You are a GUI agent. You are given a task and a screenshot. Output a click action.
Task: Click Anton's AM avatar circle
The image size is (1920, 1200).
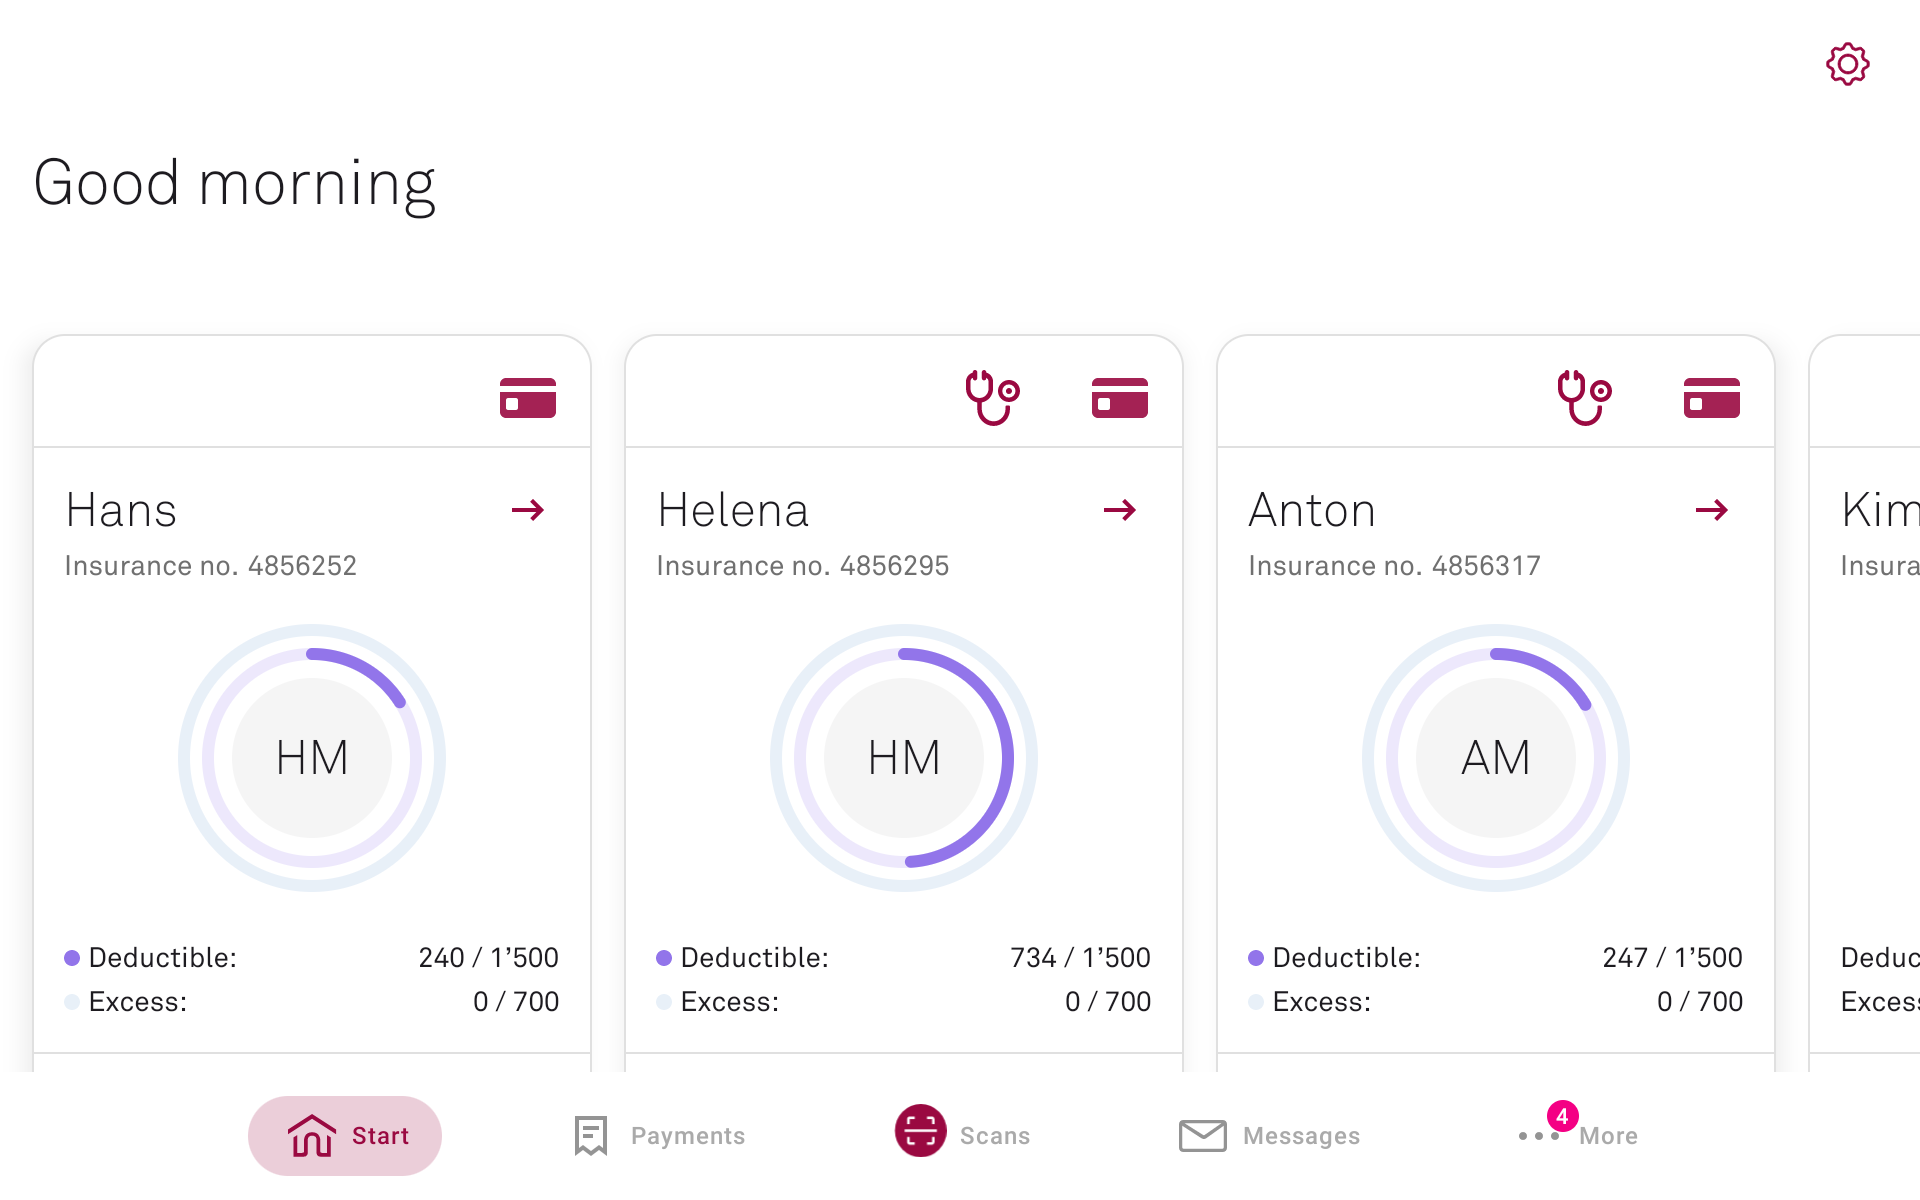pos(1495,758)
